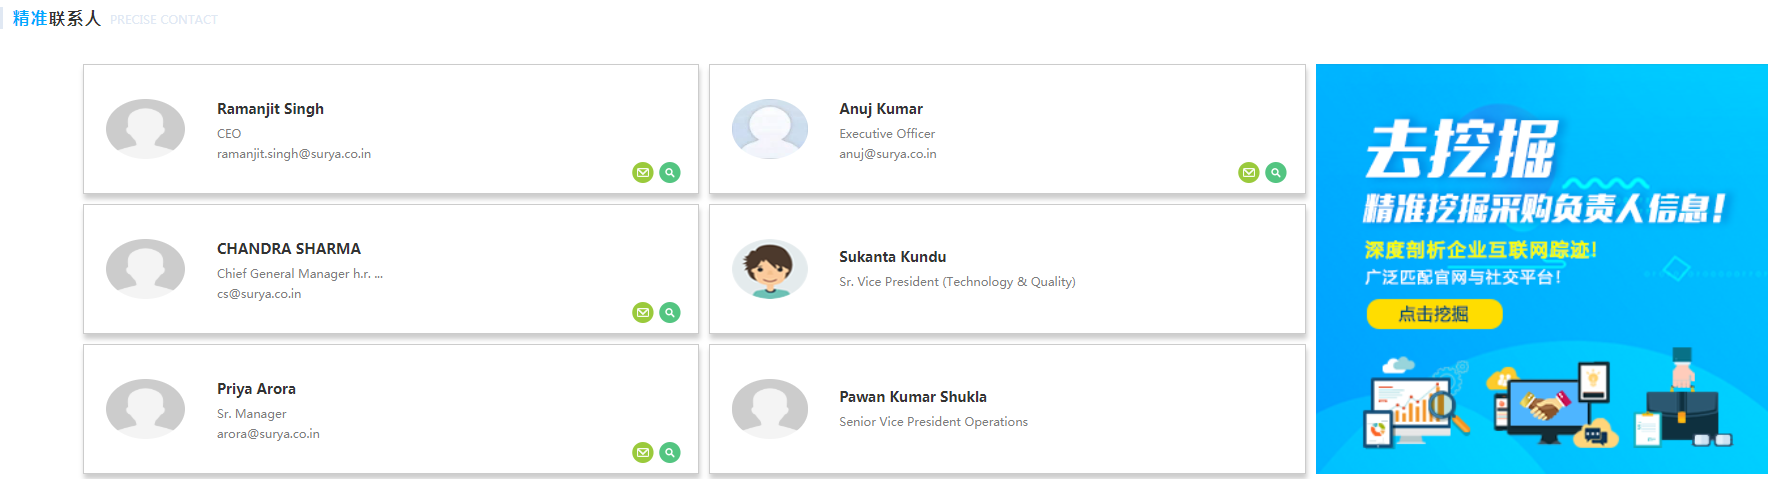Click the email icon on CHANDRA SHARMA's card
This screenshot has height=479, width=1771.
pyautogui.click(x=643, y=313)
